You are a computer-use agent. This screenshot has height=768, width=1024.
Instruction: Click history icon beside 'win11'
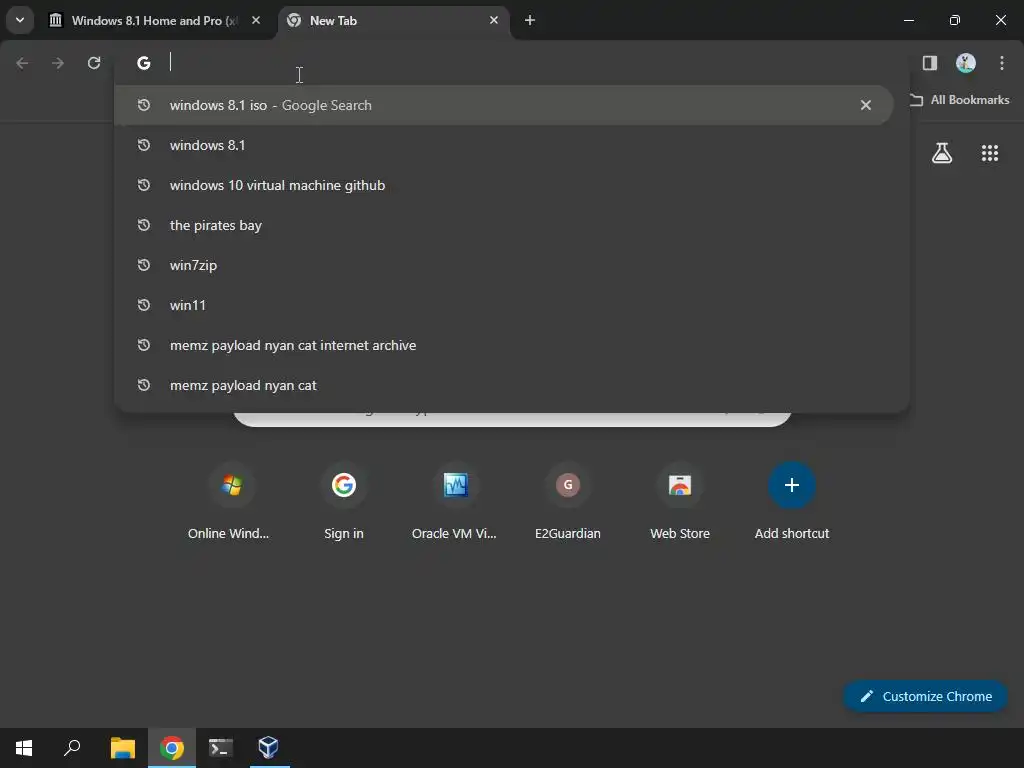144,305
